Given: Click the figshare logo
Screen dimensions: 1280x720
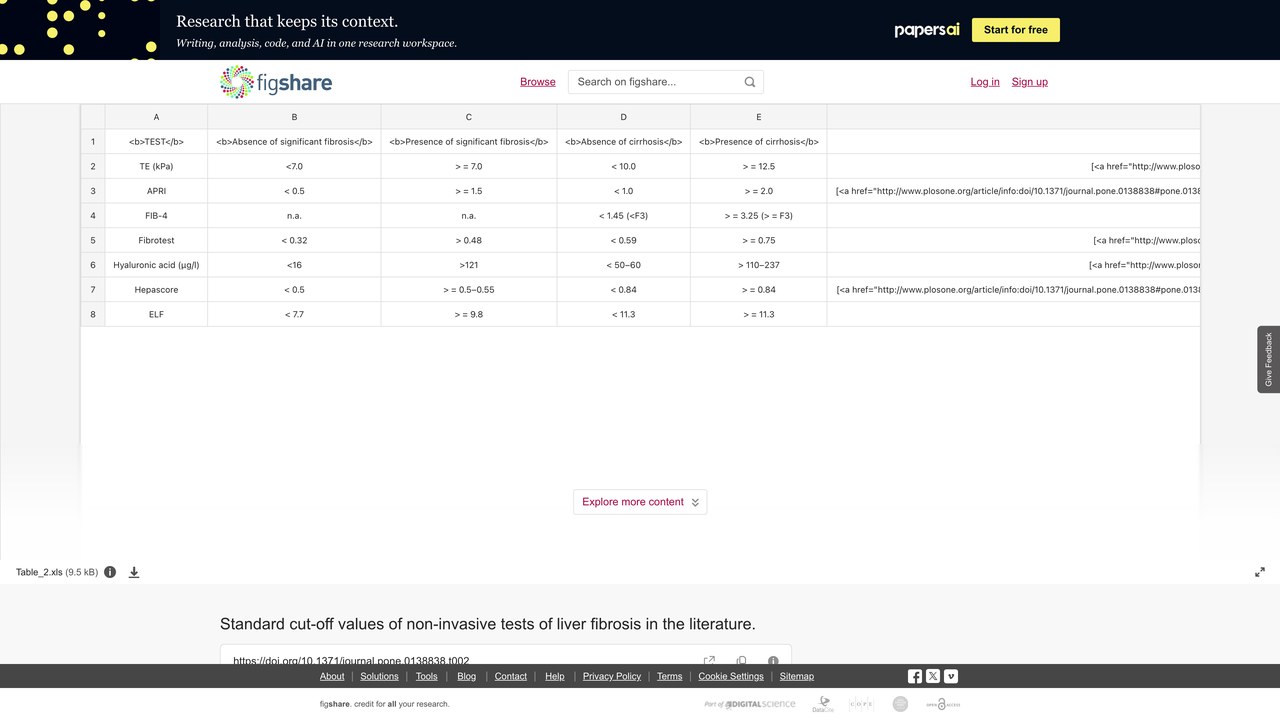Looking at the screenshot, I should pos(276,82).
